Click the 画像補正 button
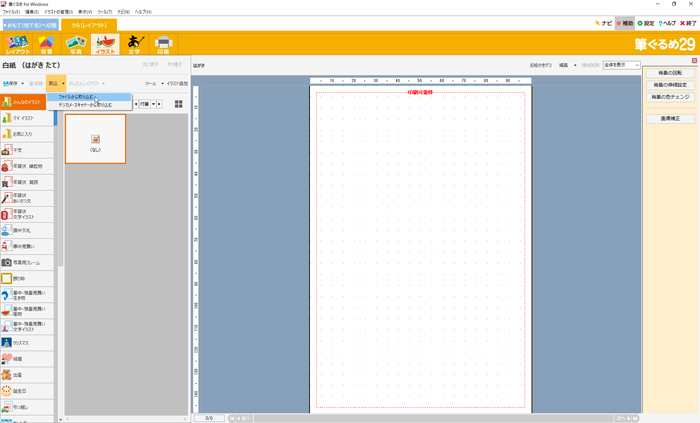700x423 pixels. click(x=671, y=118)
